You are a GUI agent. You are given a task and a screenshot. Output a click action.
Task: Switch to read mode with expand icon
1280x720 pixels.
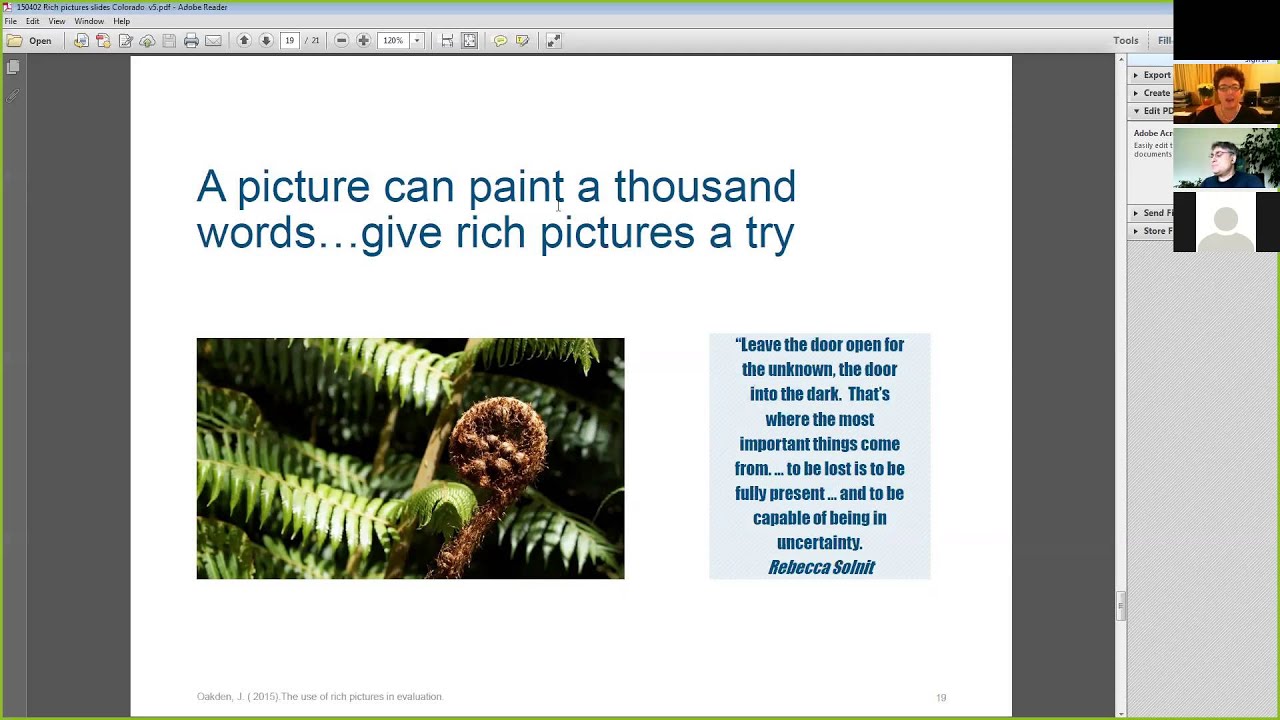553,41
